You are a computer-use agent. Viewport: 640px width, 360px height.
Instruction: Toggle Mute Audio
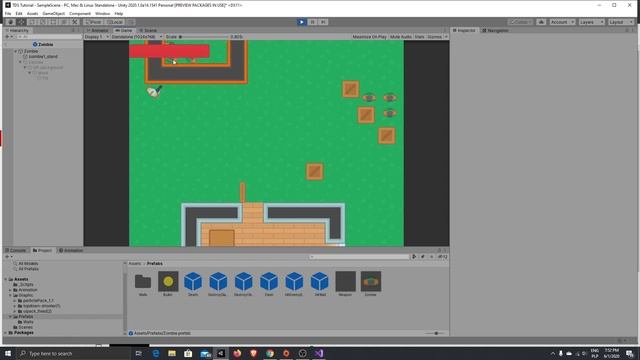[x=401, y=37]
